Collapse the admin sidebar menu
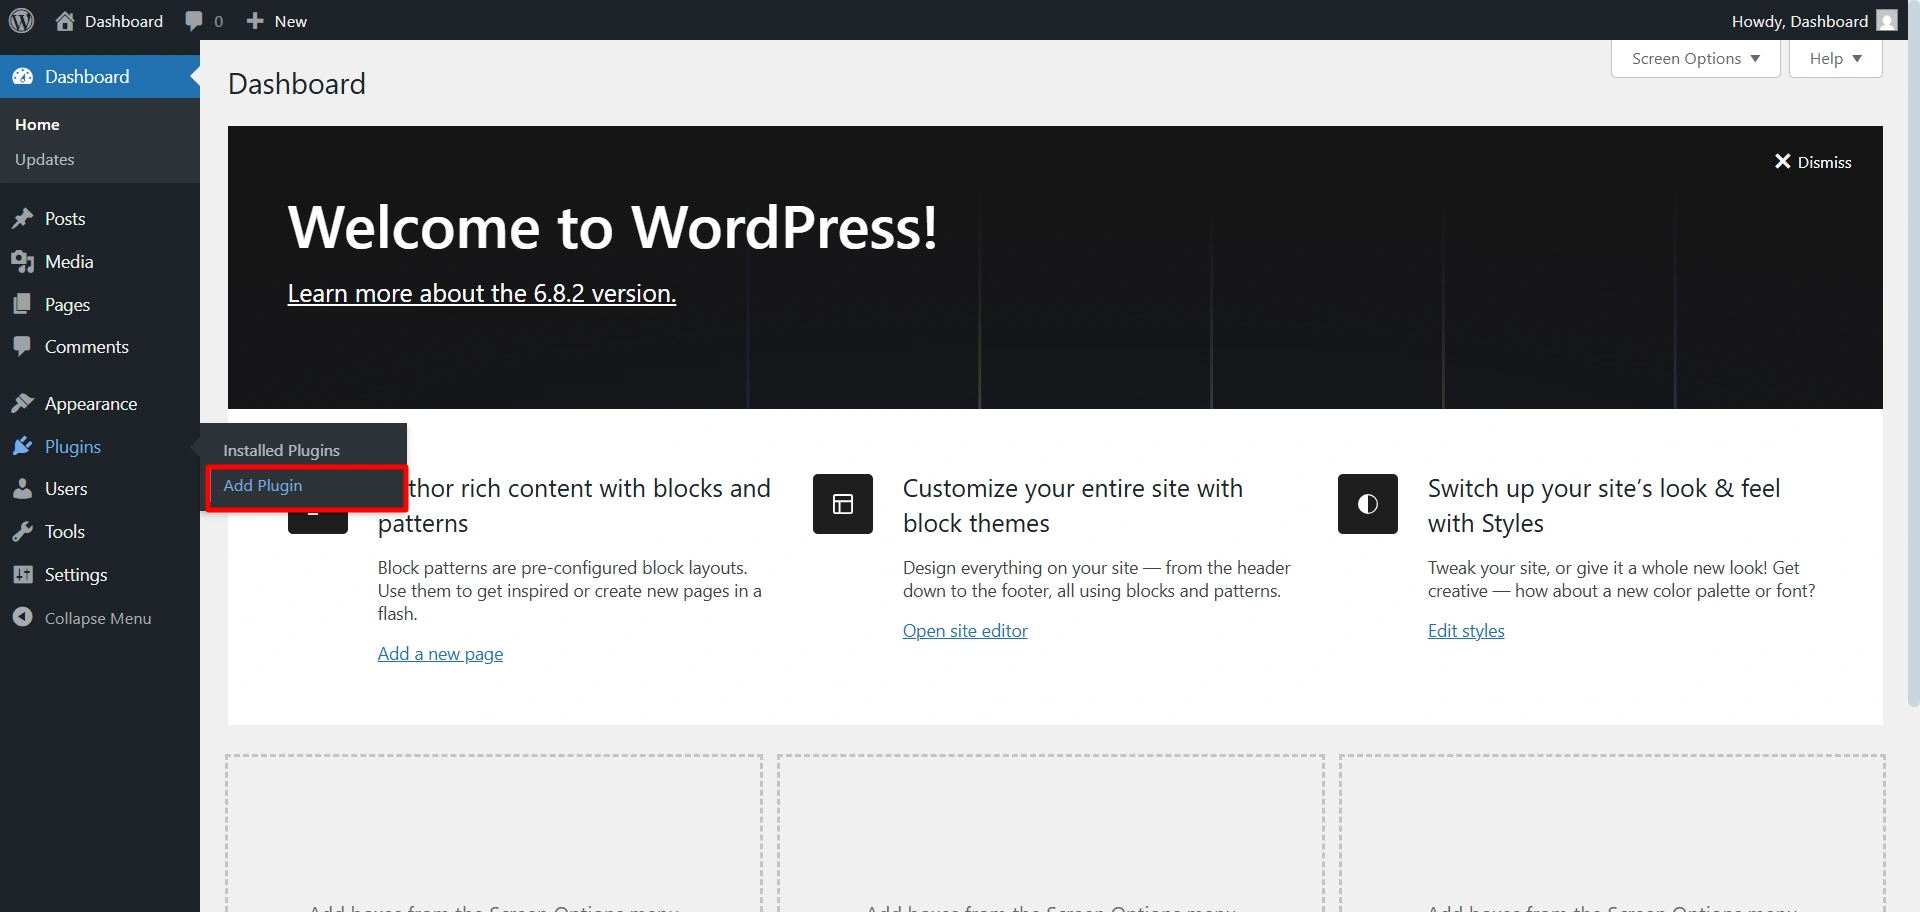1920x912 pixels. pyautogui.click(x=97, y=618)
